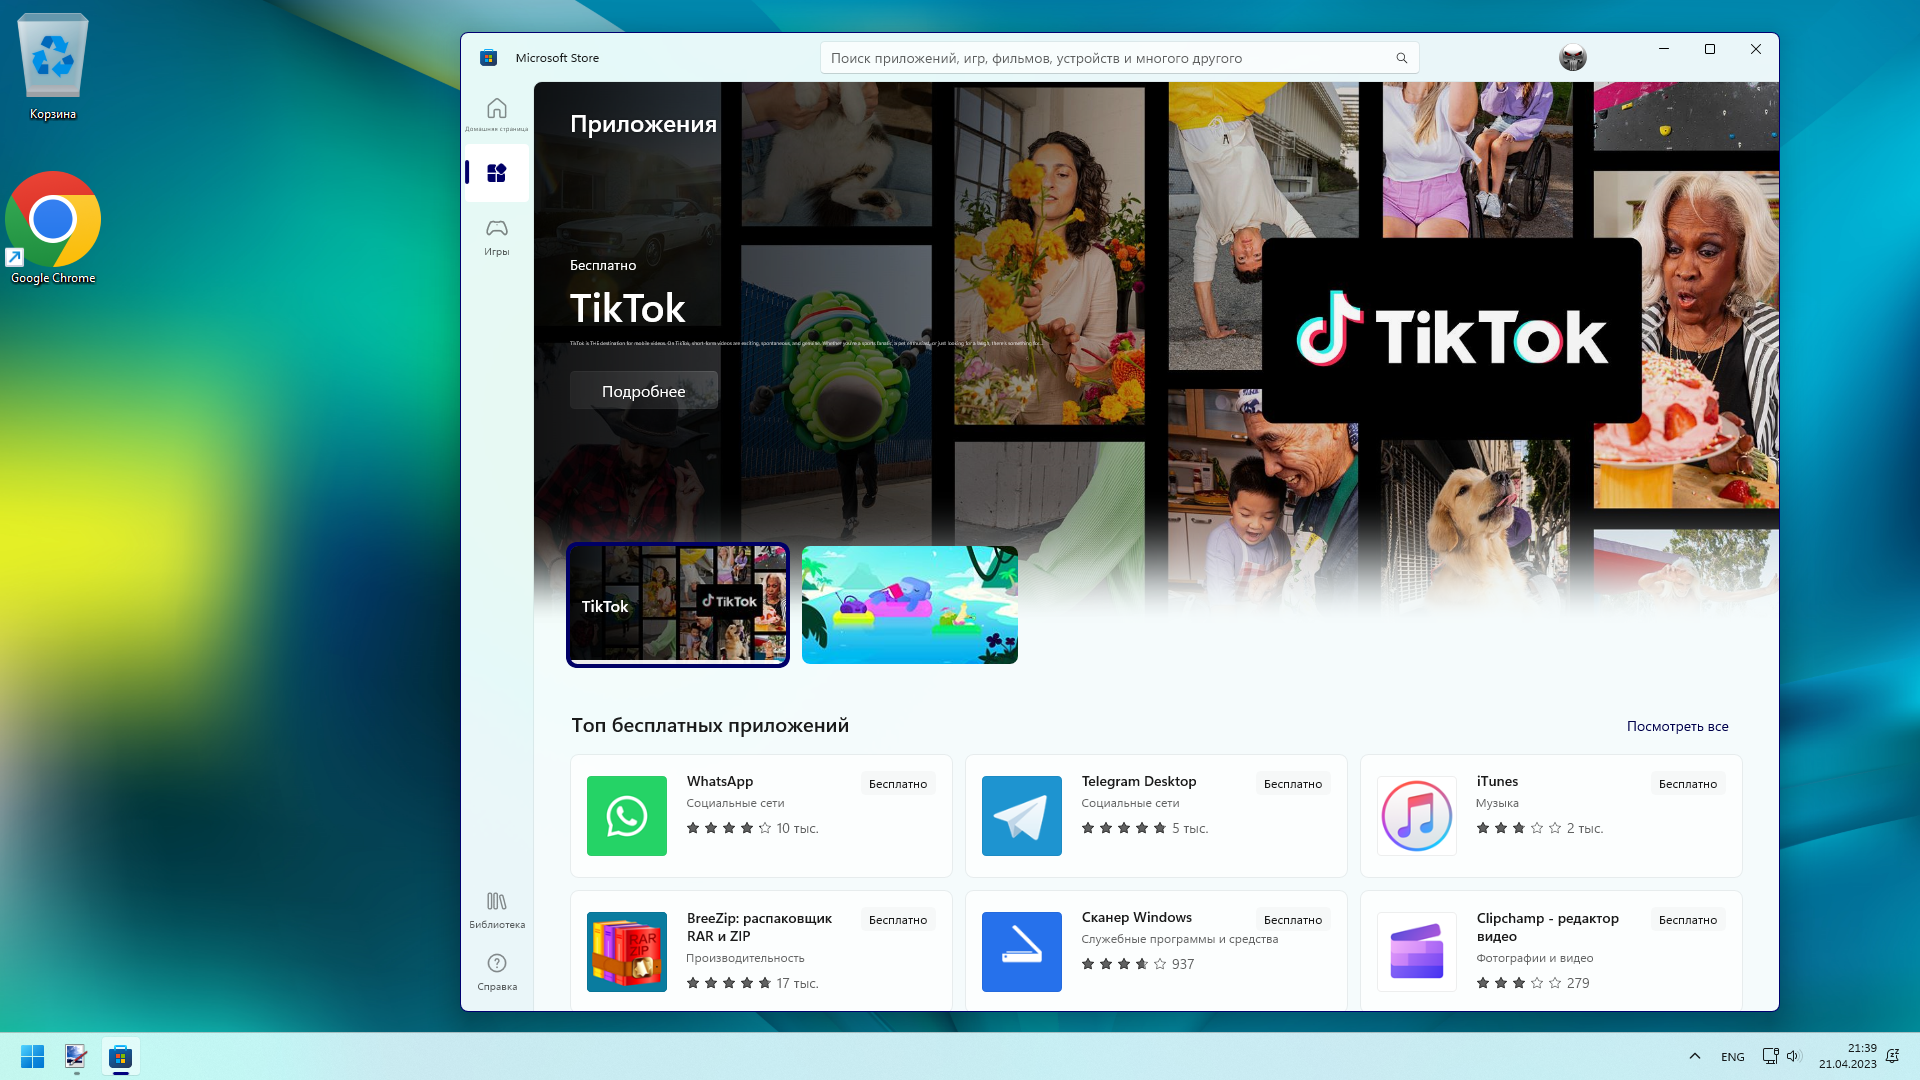Click the Топ бесплатных приложений heading

tap(710, 725)
